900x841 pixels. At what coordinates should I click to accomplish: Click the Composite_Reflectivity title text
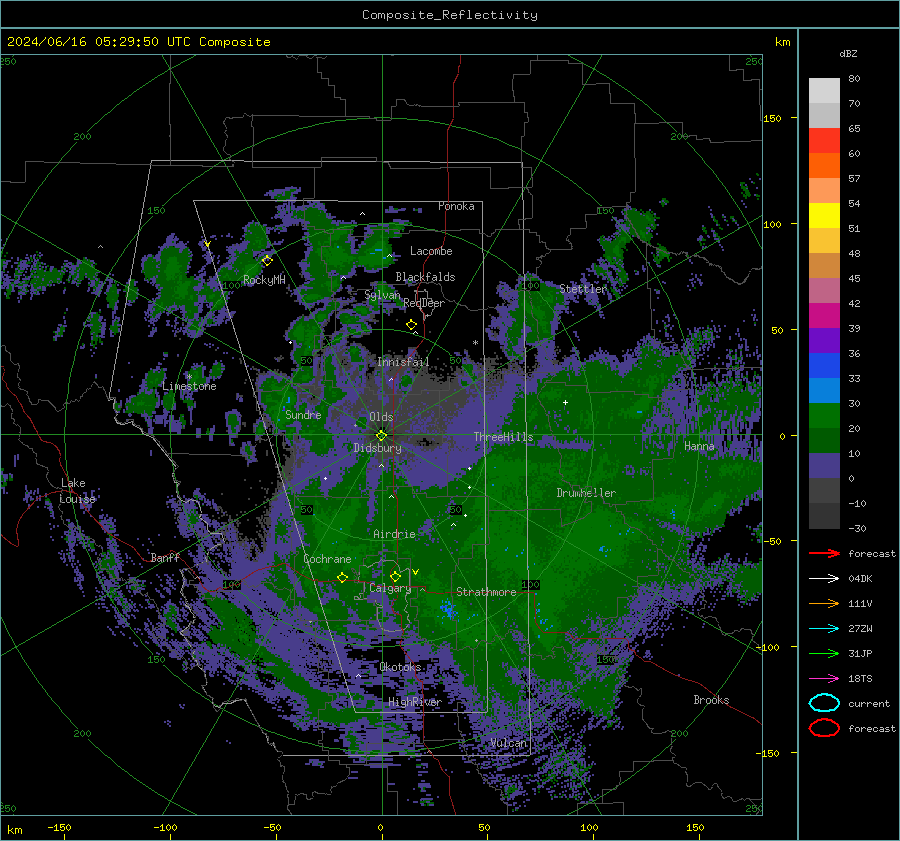(449, 15)
